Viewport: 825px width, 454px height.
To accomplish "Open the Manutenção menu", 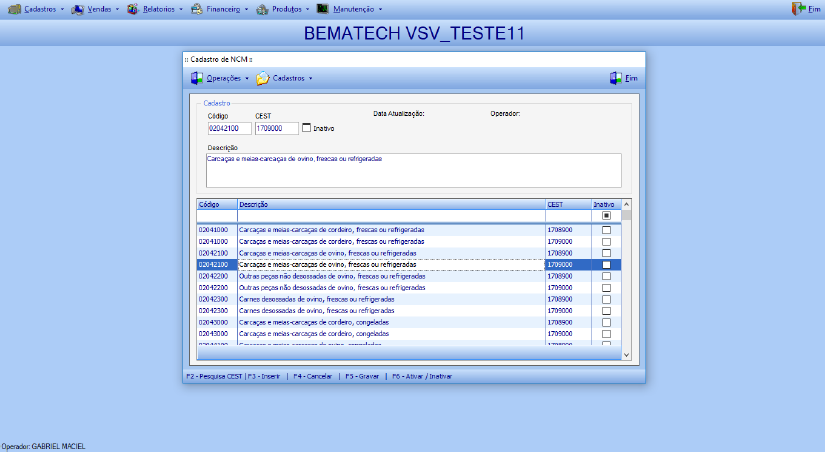I will pos(354,9).
